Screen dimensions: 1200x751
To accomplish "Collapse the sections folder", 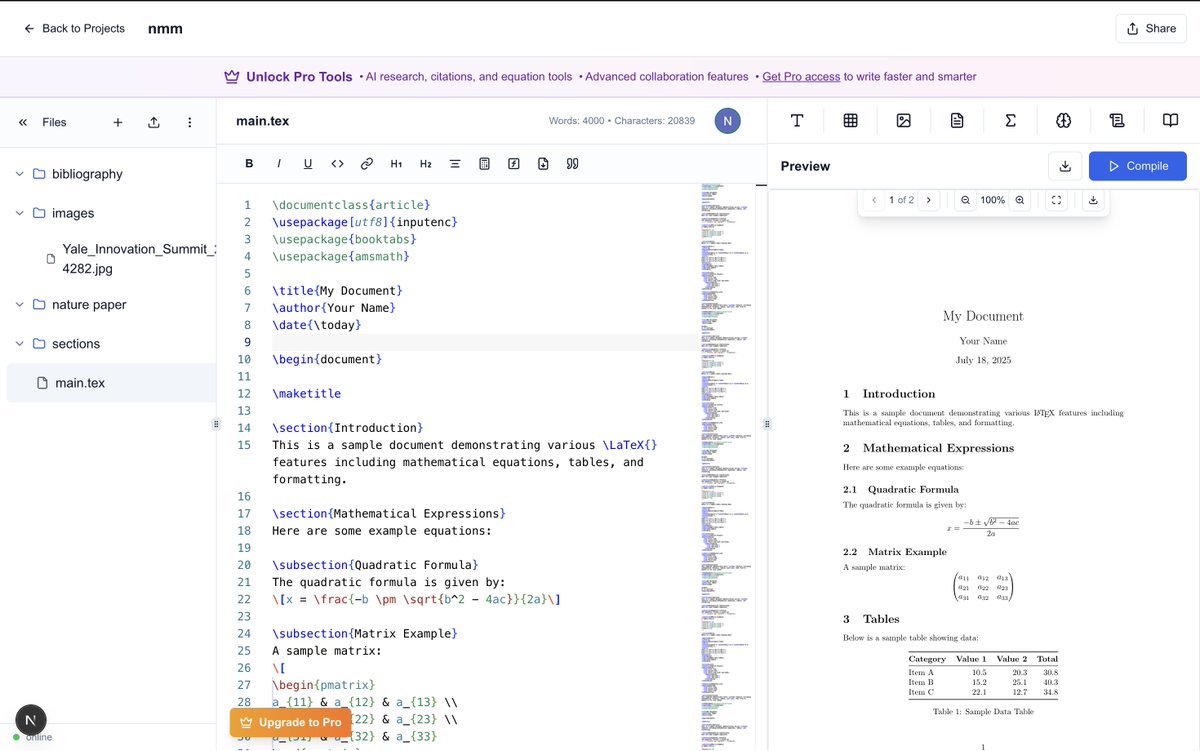I will pyautogui.click(x=20, y=343).
